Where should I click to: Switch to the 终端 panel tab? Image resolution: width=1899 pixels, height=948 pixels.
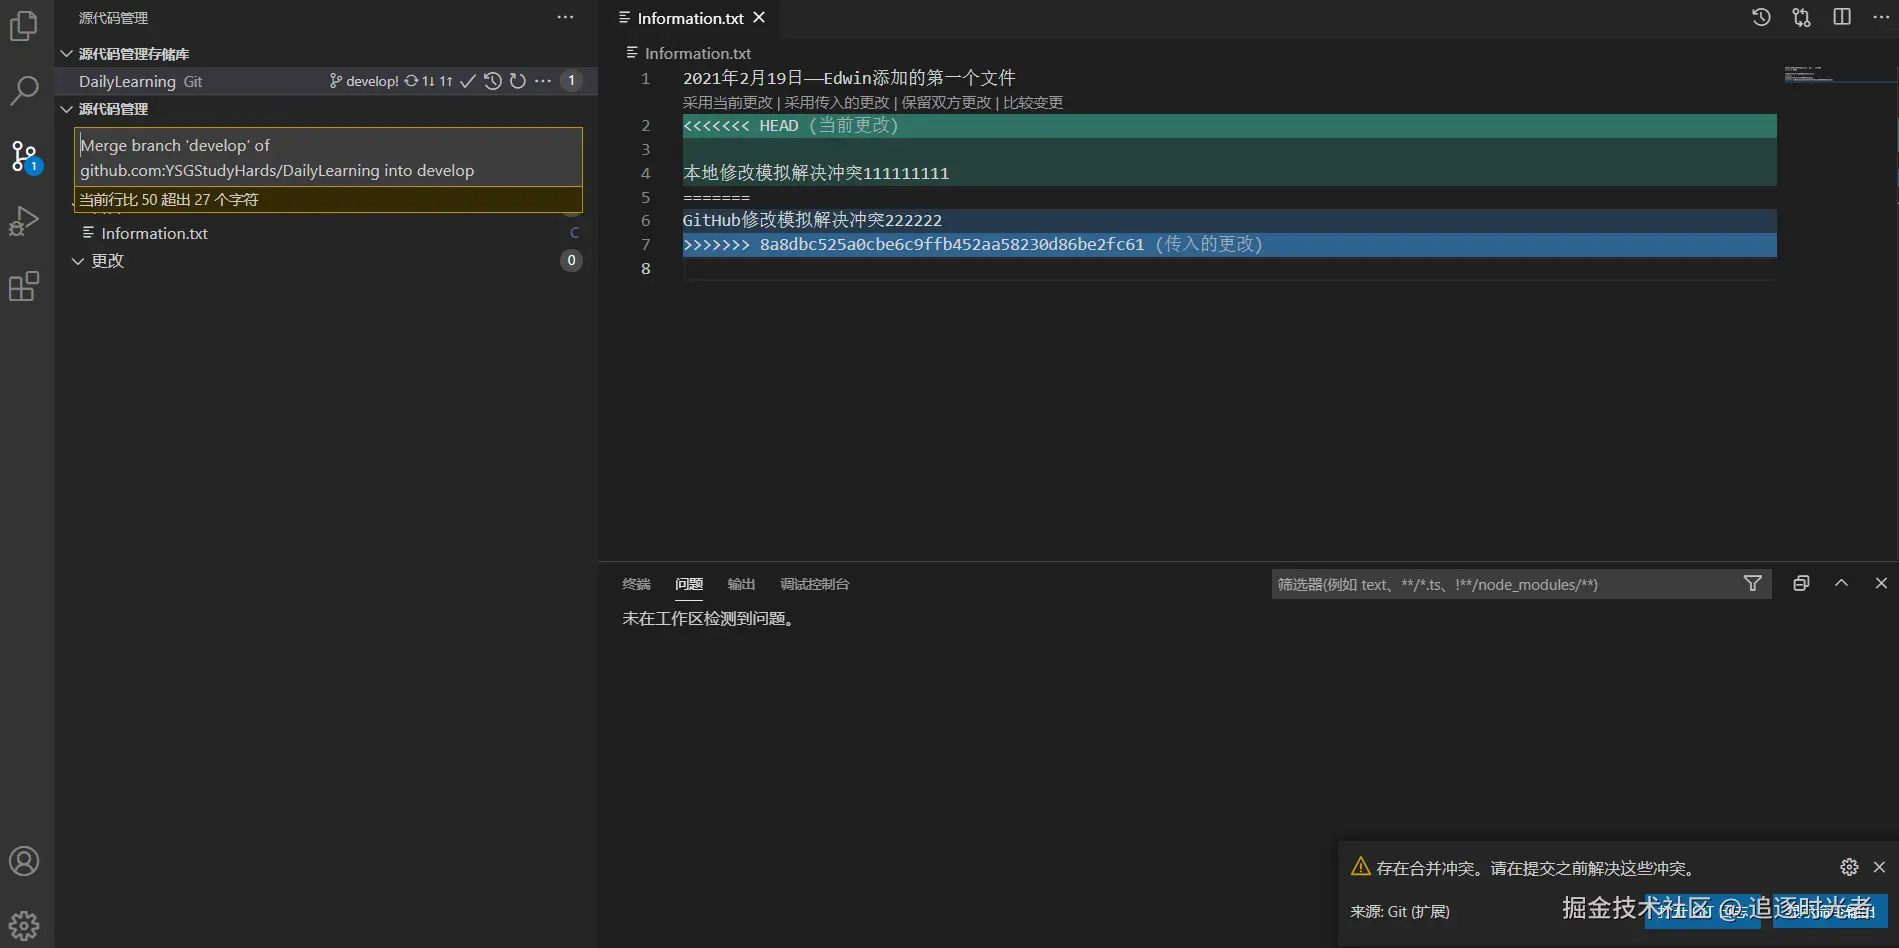click(636, 584)
